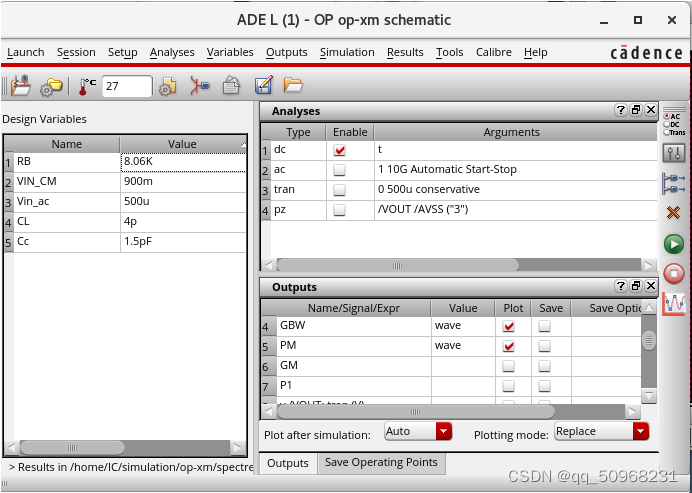
Task: Open the design variables slider editor icon
Action: click(x=674, y=153)
